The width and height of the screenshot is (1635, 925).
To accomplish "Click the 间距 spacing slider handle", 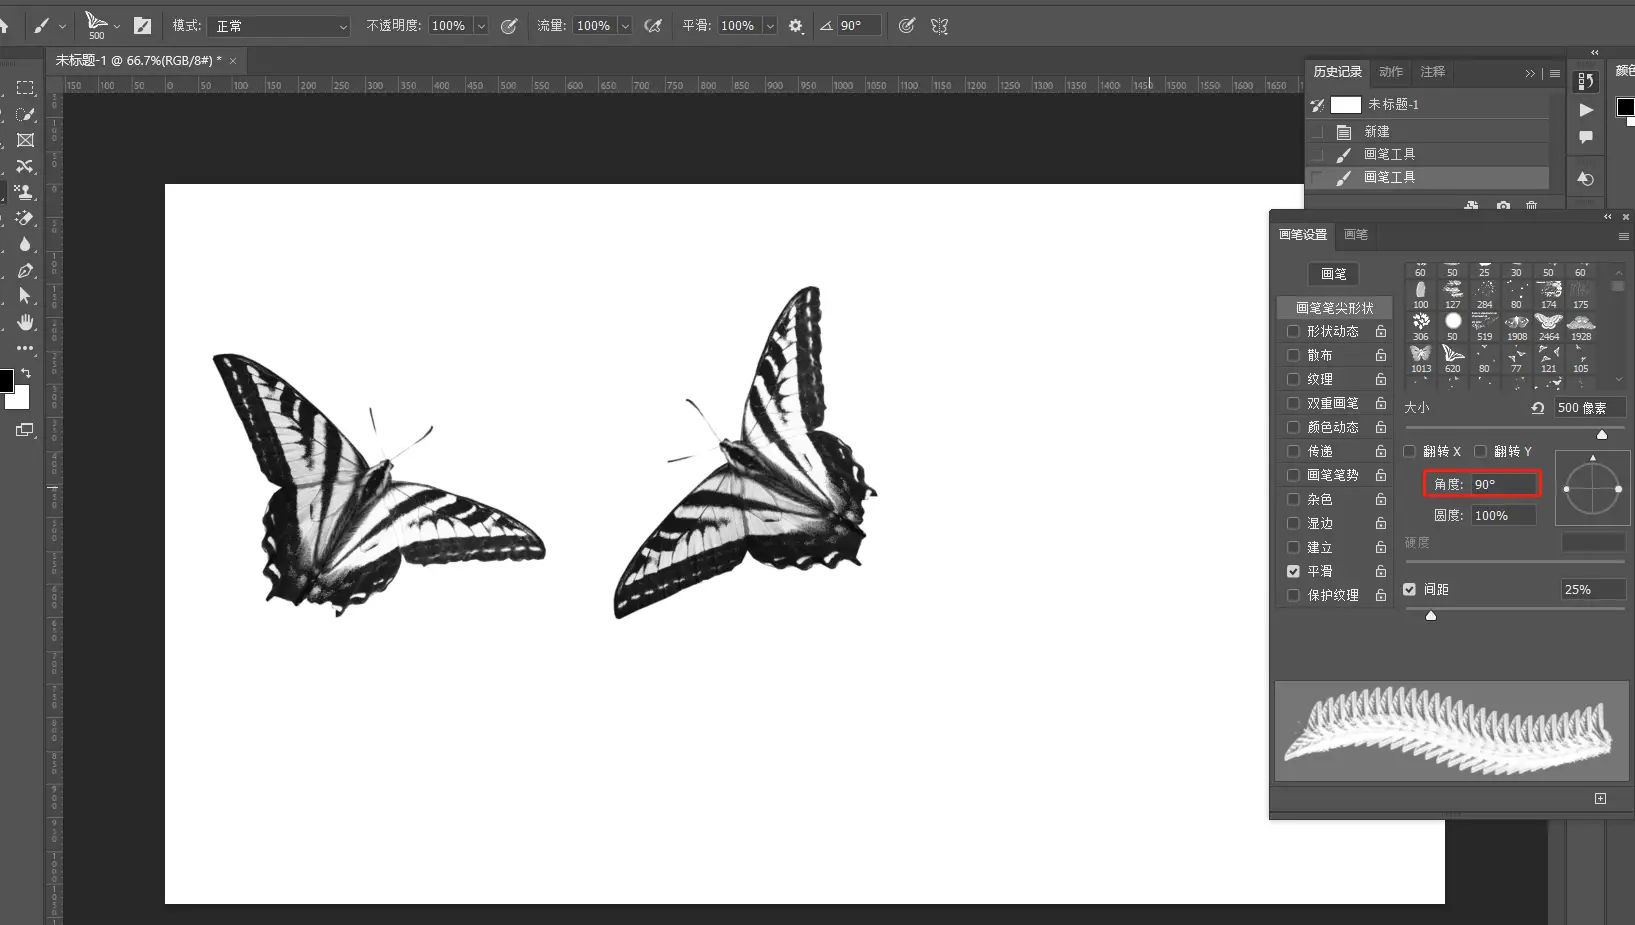I will click(x=1431, y=616).
